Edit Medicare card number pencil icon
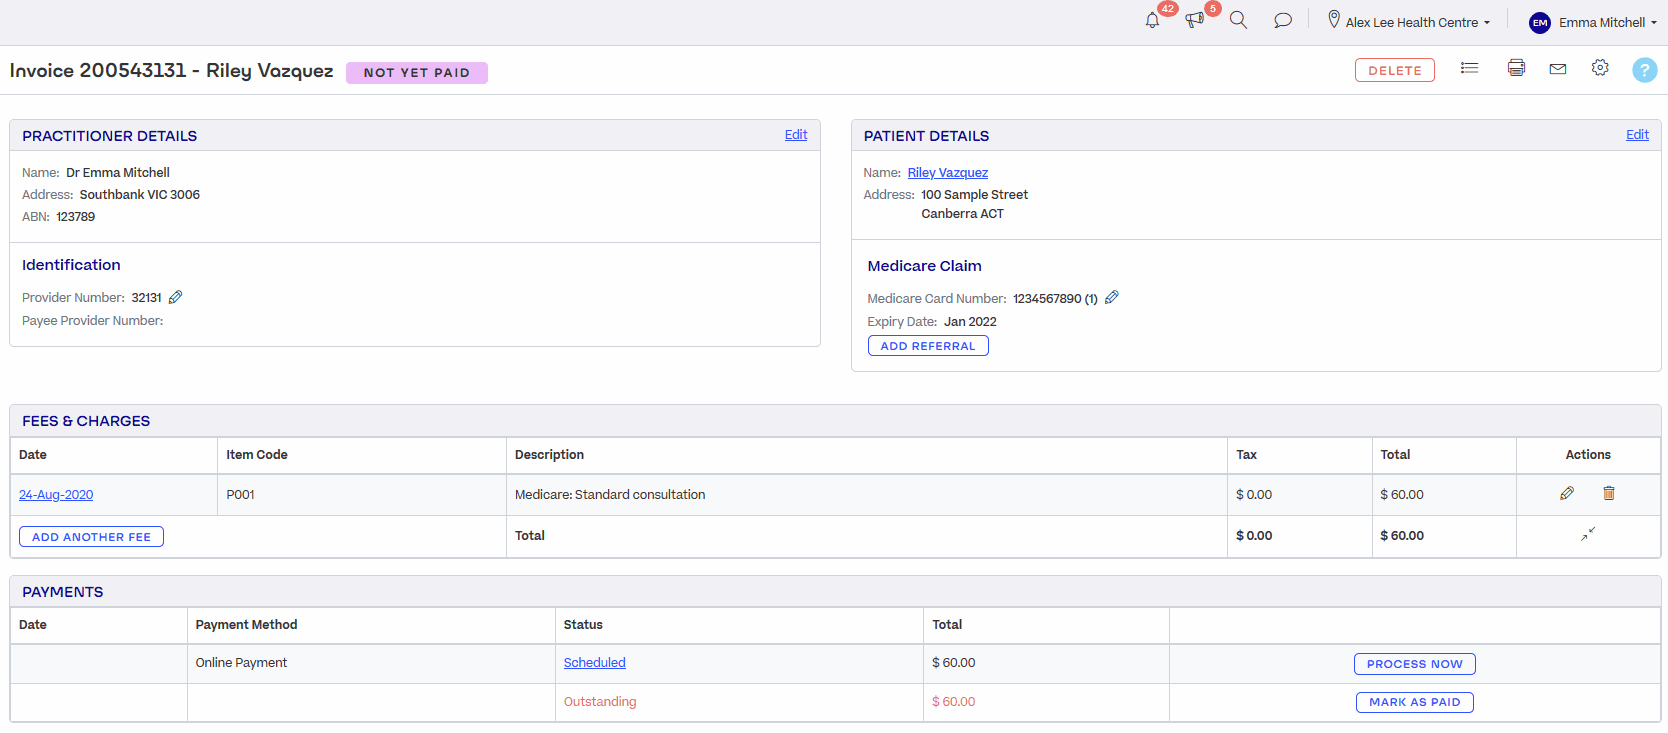The image size is (1668, 733). pos(1112,298)
